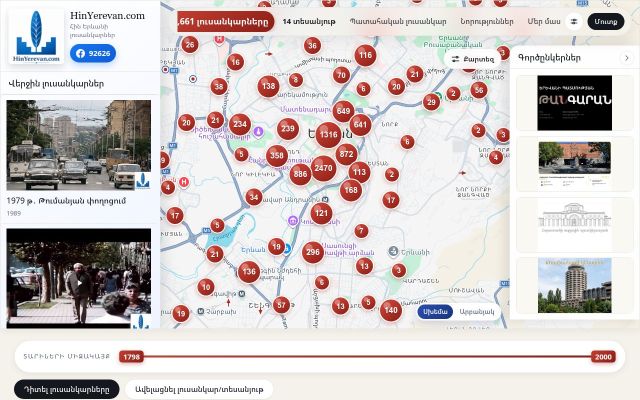Open the 1979 Tumanyan street photo thumbnail

pyautogui.click(x=78, y=145)
